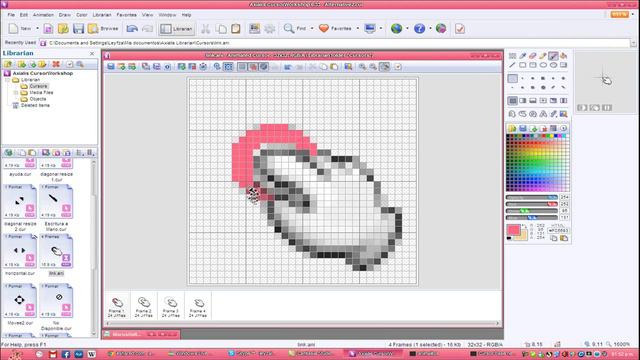
Task: Open the Animation menu
Action: [43, 15]
